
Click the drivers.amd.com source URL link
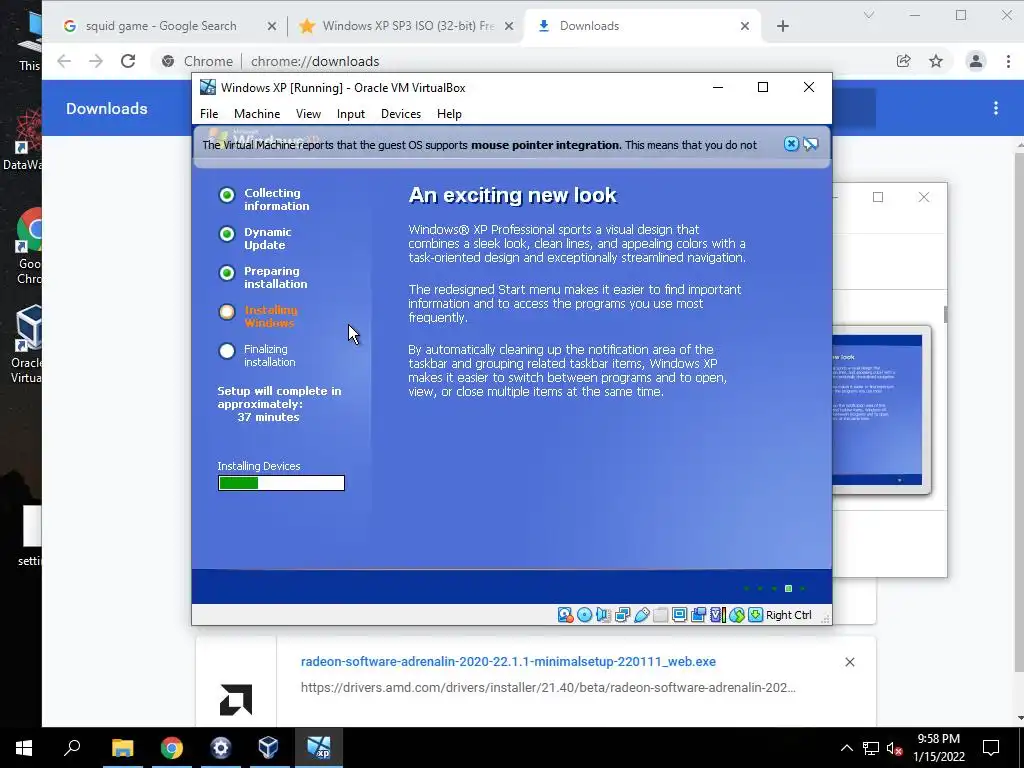pyautogui.click(x=548, y=687)
